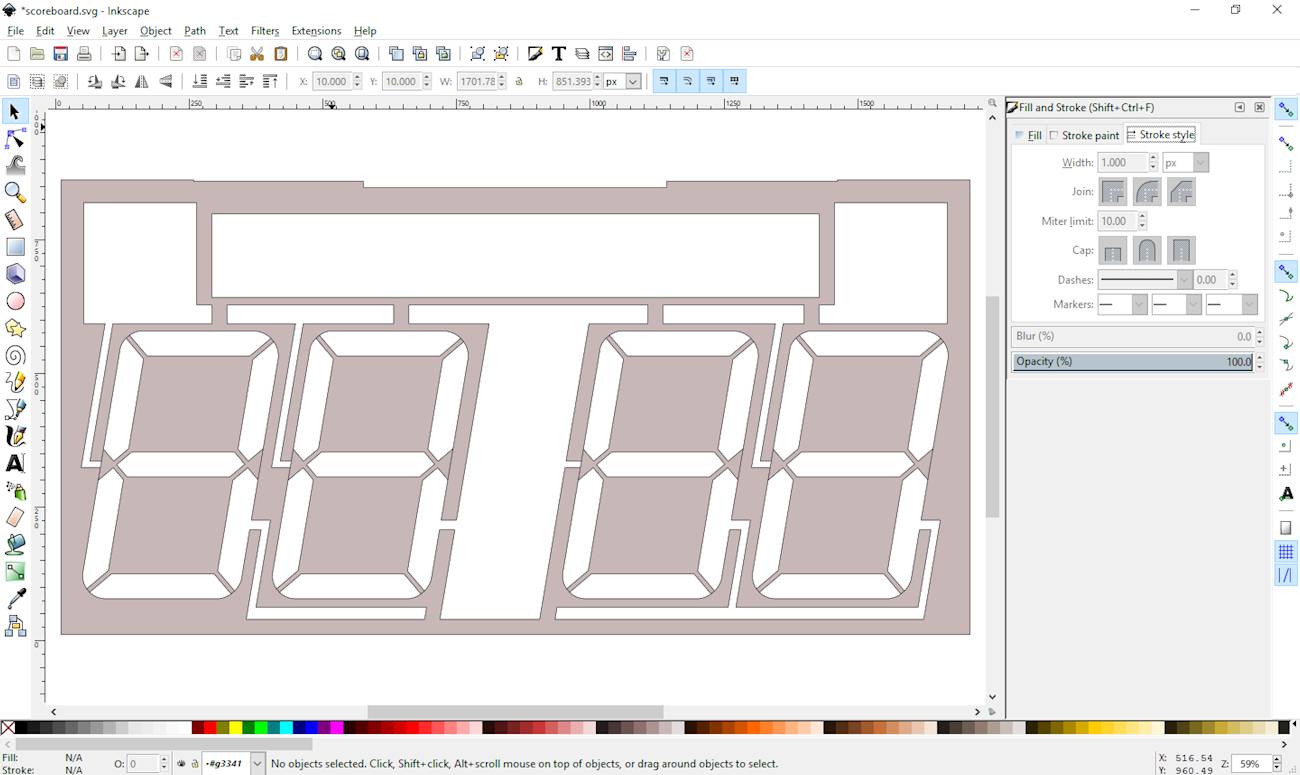
Task: Select the Node editing tool
Action: [15, 138]
